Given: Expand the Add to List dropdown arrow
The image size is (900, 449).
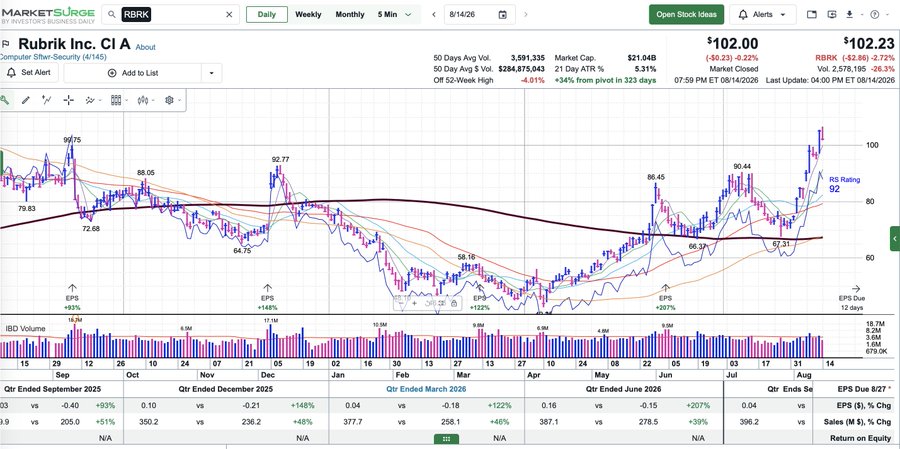Looking at the screenshot, I should [x=212, y=73].
